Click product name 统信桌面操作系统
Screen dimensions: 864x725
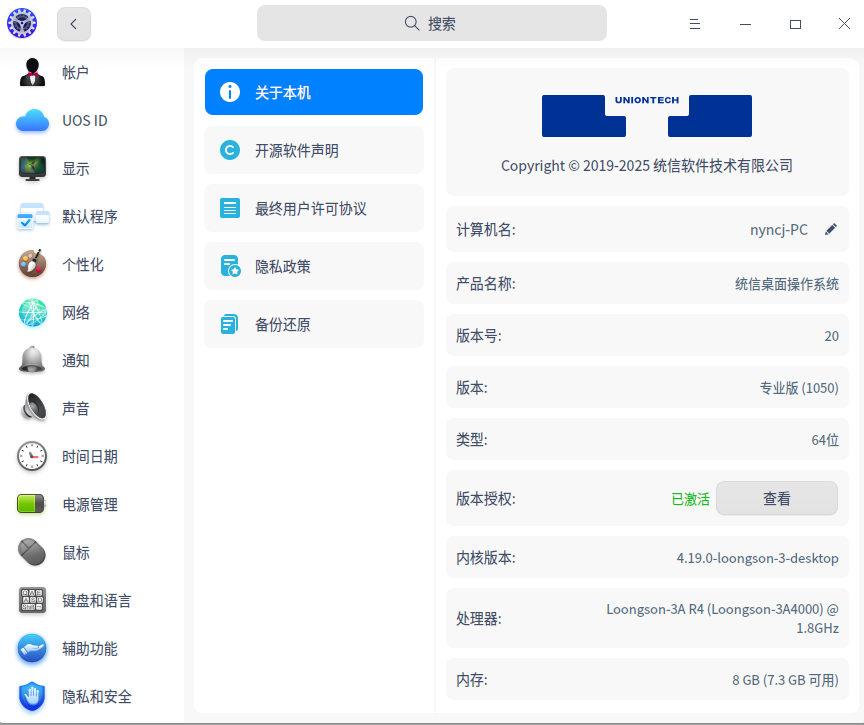point(787,284)
